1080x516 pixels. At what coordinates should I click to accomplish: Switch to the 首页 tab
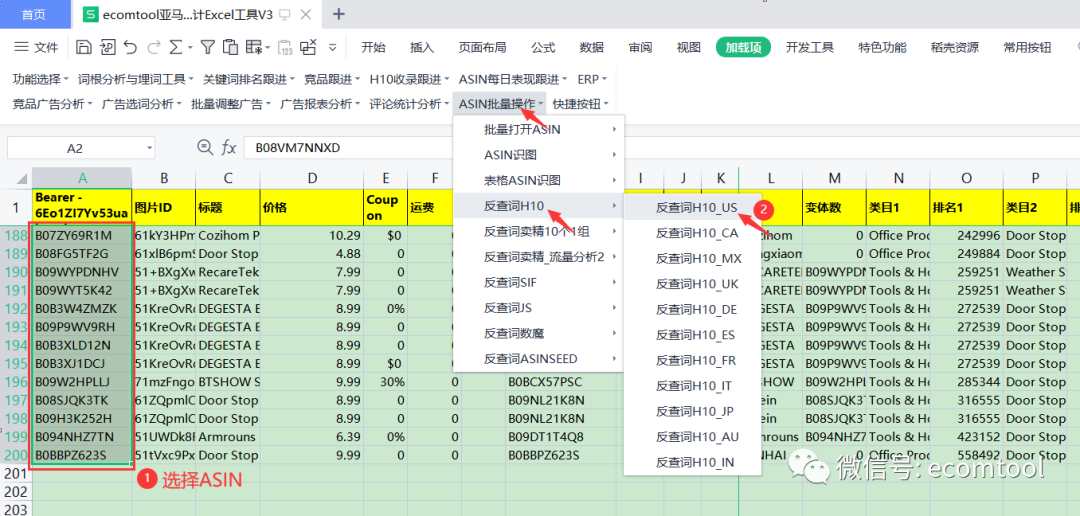tap(35, 14)
